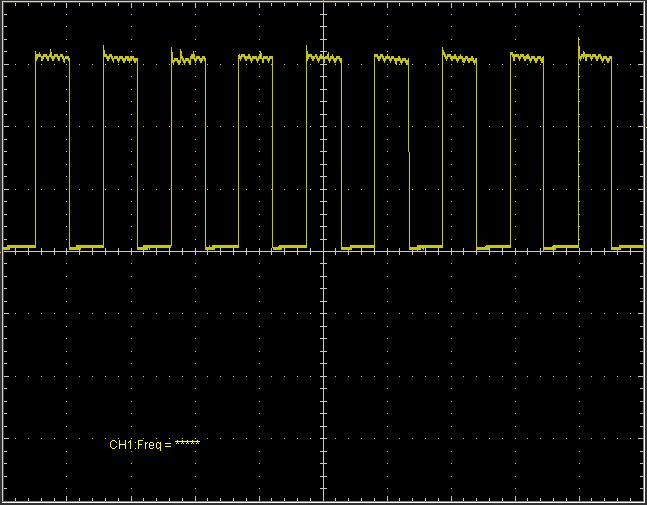The width and height of the screenshot is (647, 505).
Task: Click the vertical center axis near the bottom
Action: click(x=323, y=480)
